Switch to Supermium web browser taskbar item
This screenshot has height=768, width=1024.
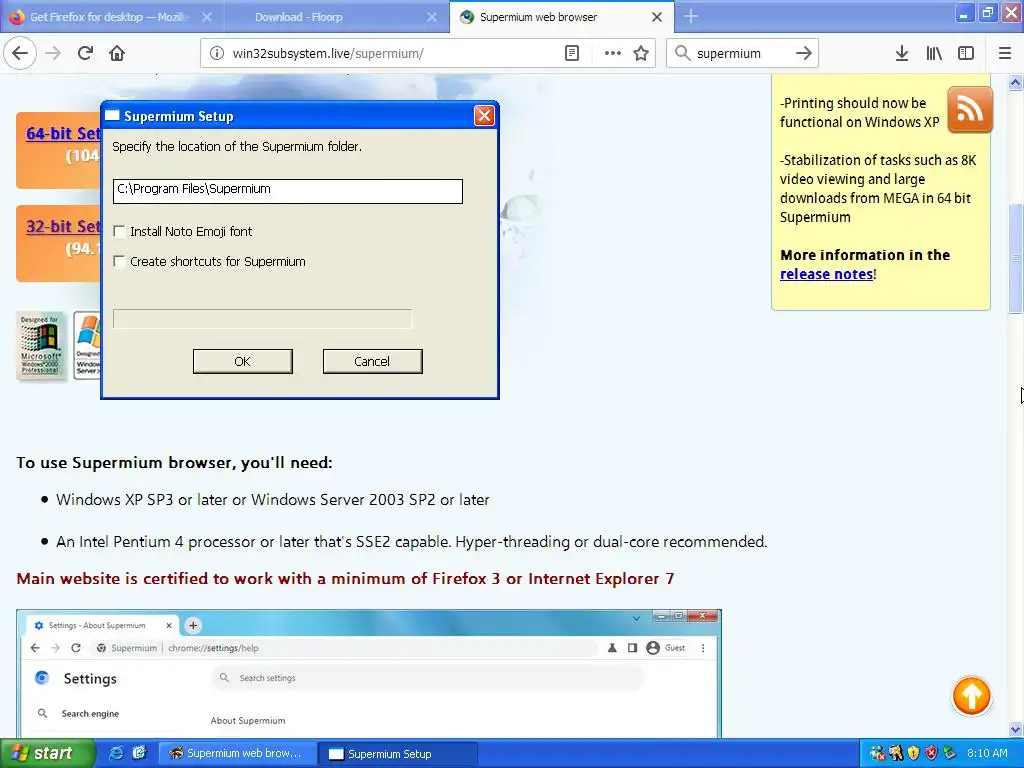tap(238, 754)
